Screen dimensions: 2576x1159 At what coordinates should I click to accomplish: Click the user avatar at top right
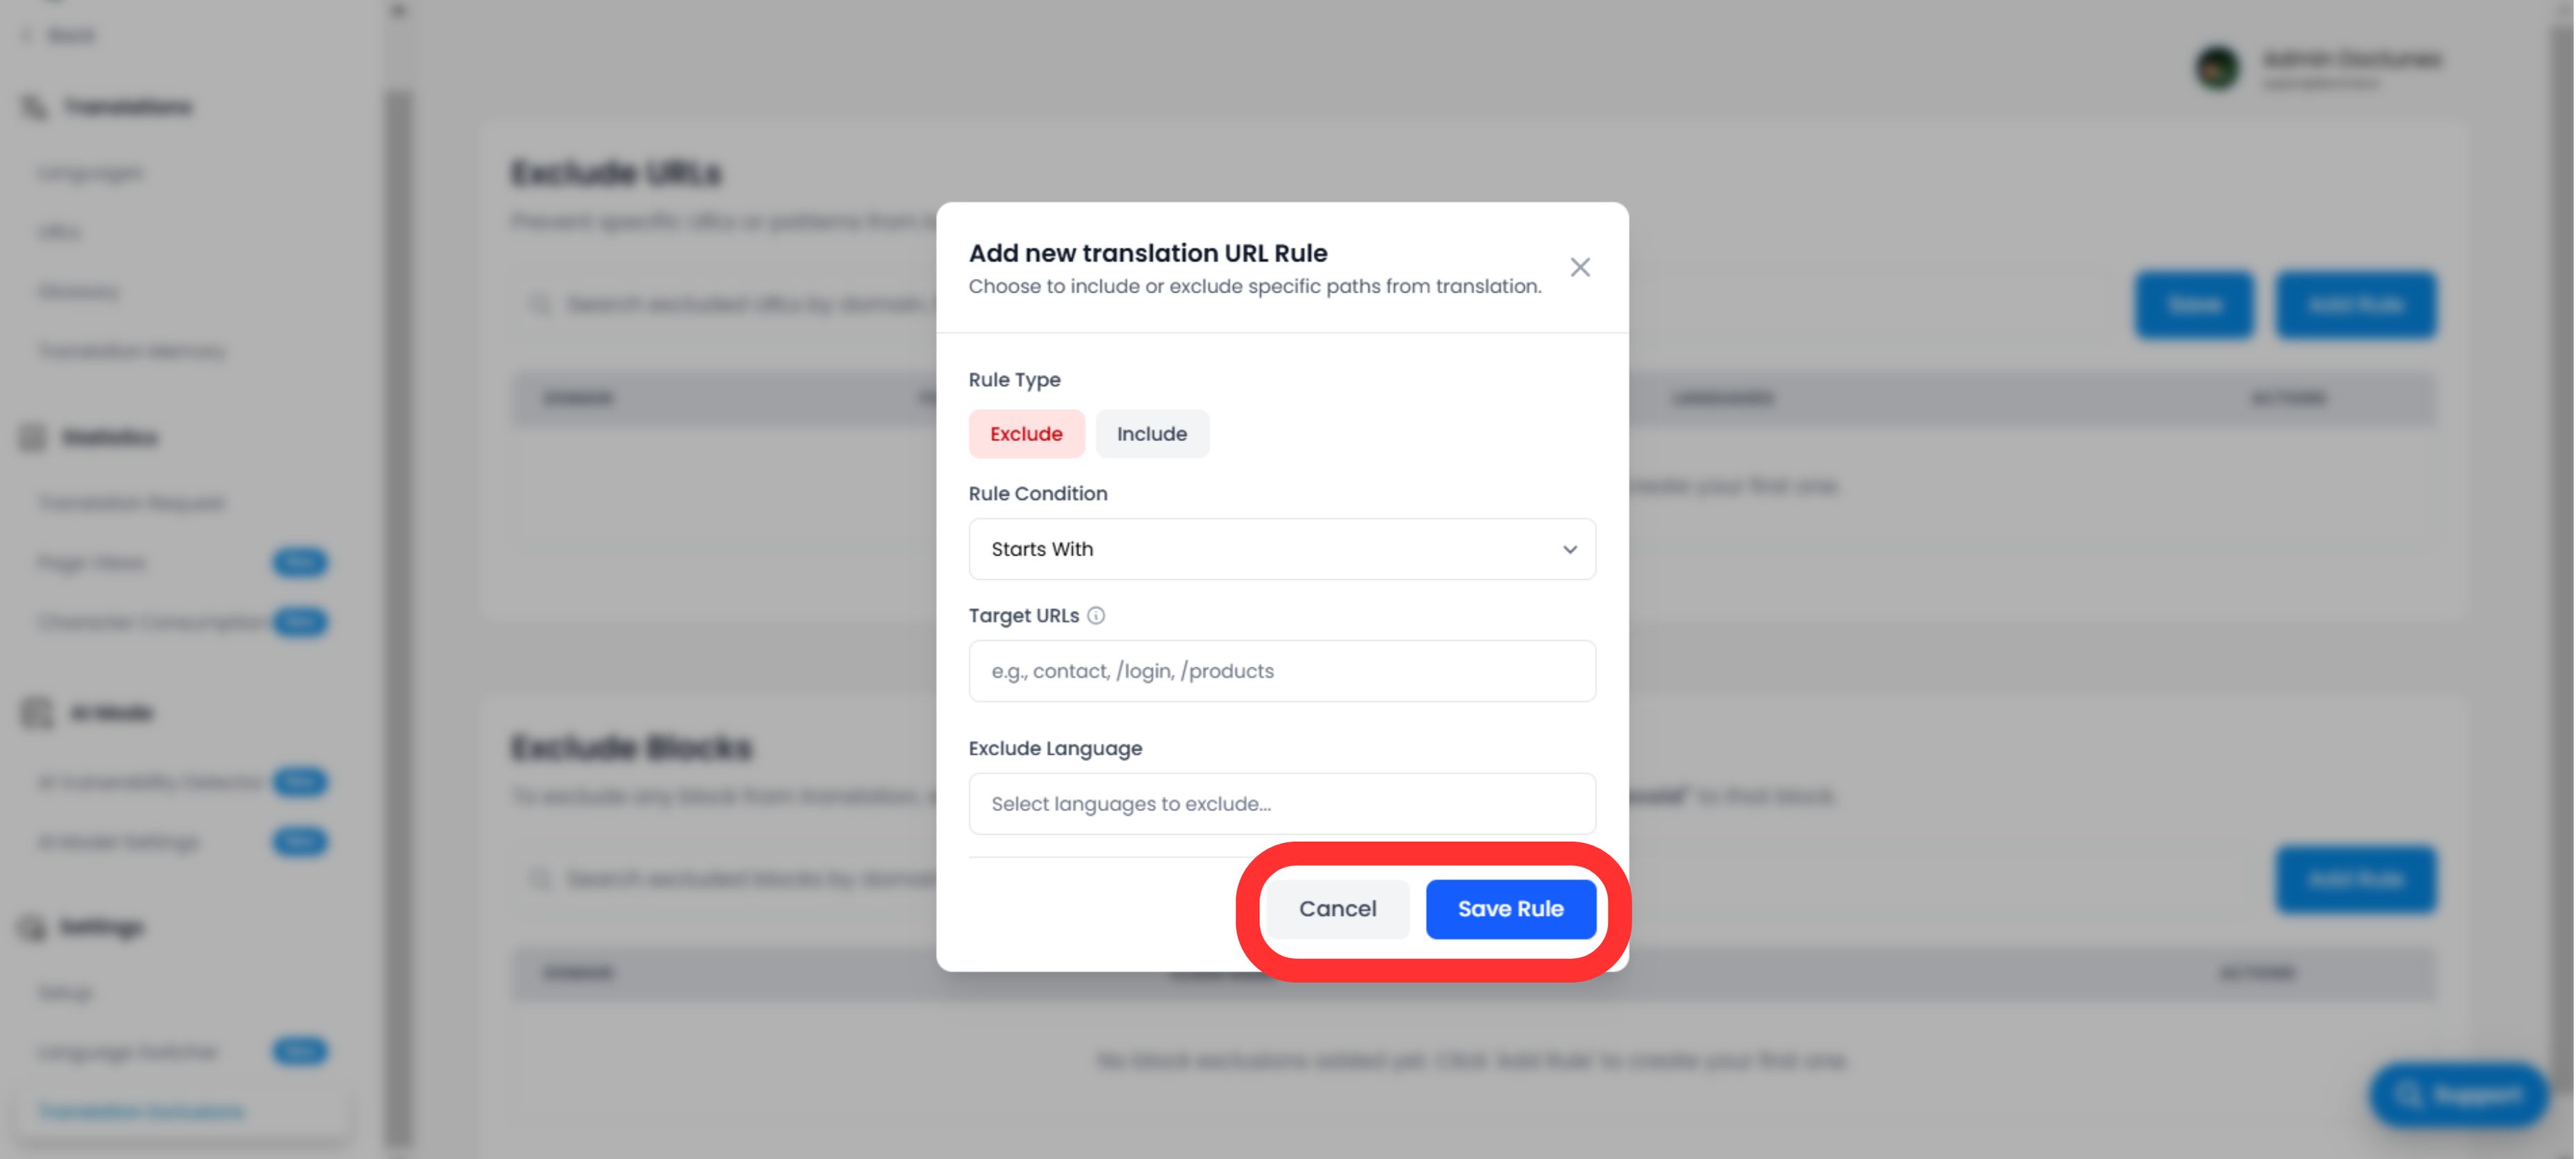point(2217,68)
